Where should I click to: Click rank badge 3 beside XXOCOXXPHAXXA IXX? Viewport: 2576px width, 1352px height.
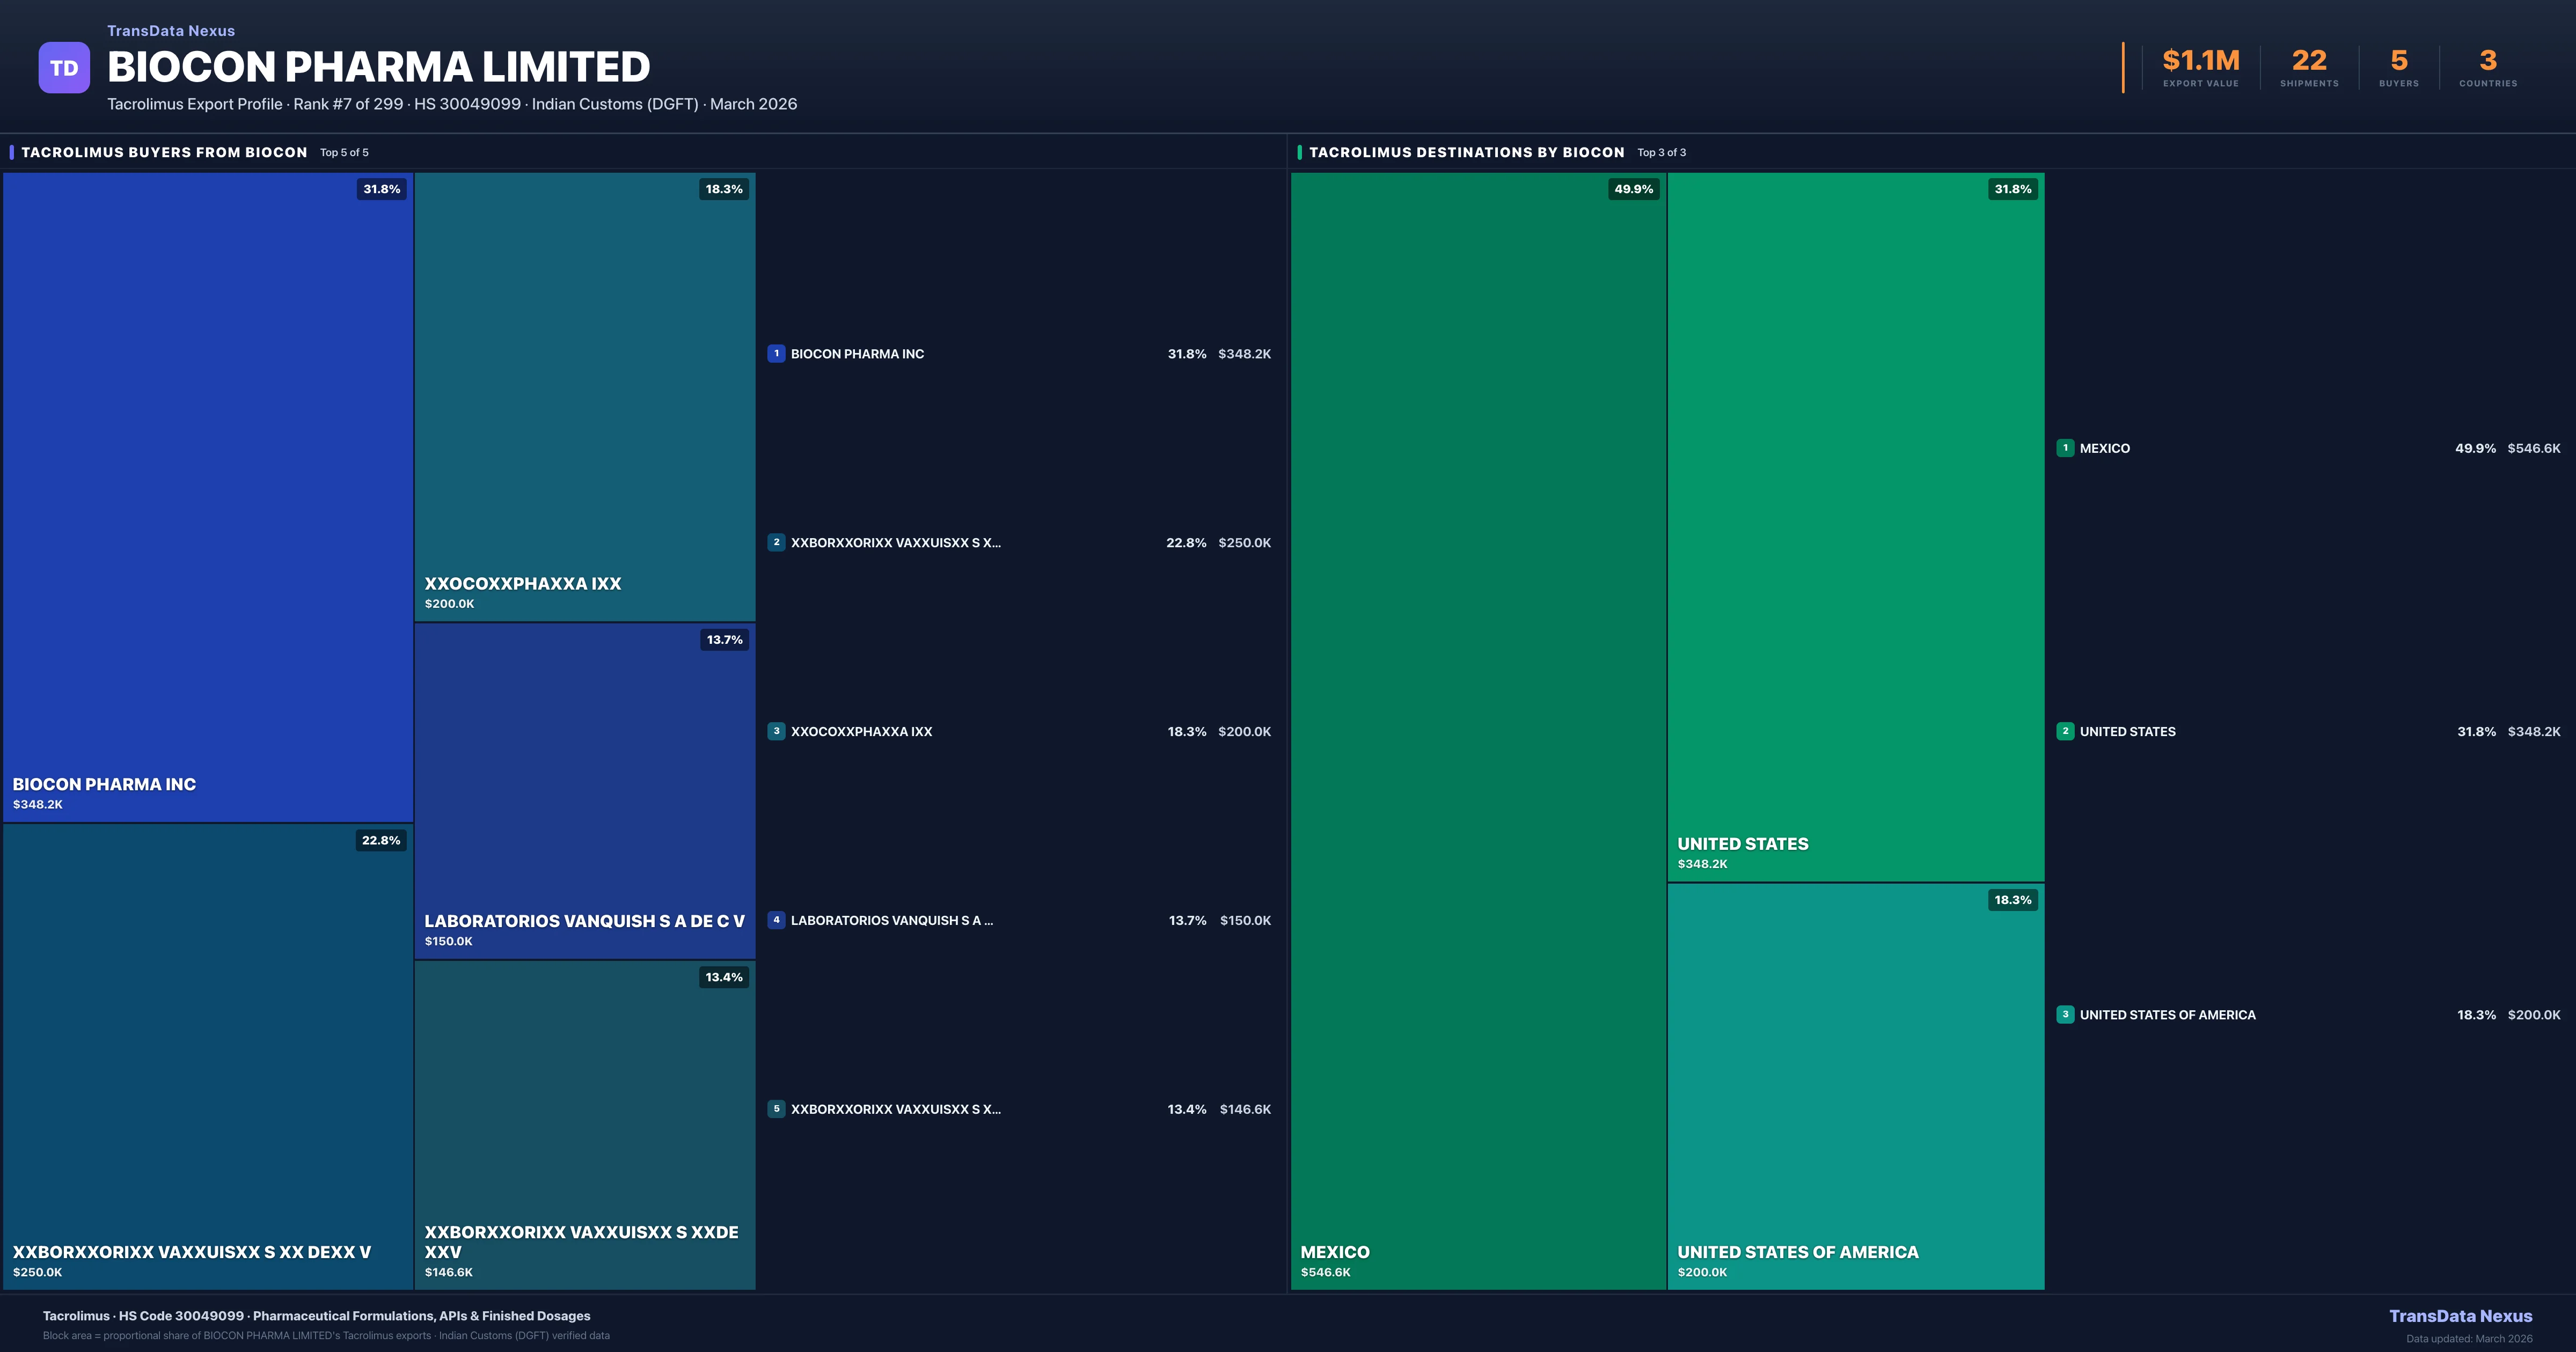776,731
